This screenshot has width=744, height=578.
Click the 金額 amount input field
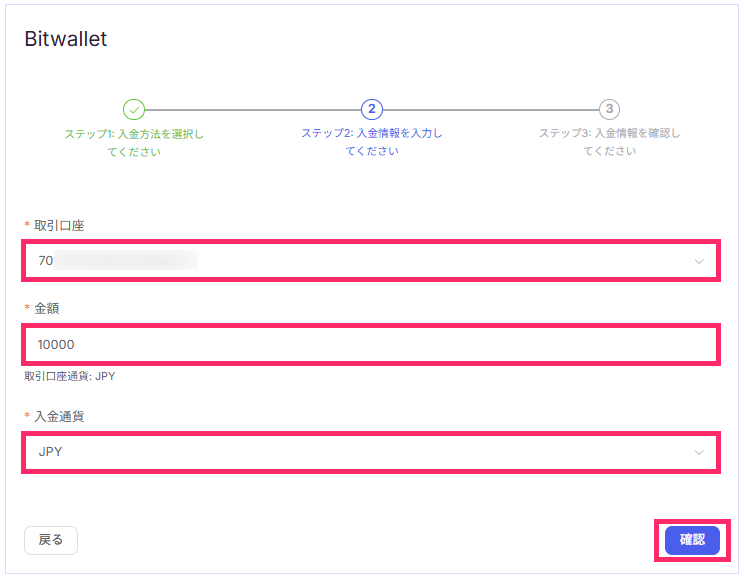pos(371,345)
